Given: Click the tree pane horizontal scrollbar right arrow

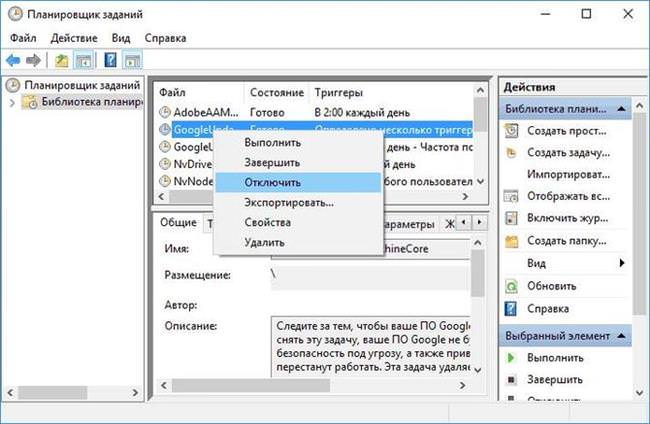Looking at the screenshot, I should pyautogui.click(x=135, y=393).
